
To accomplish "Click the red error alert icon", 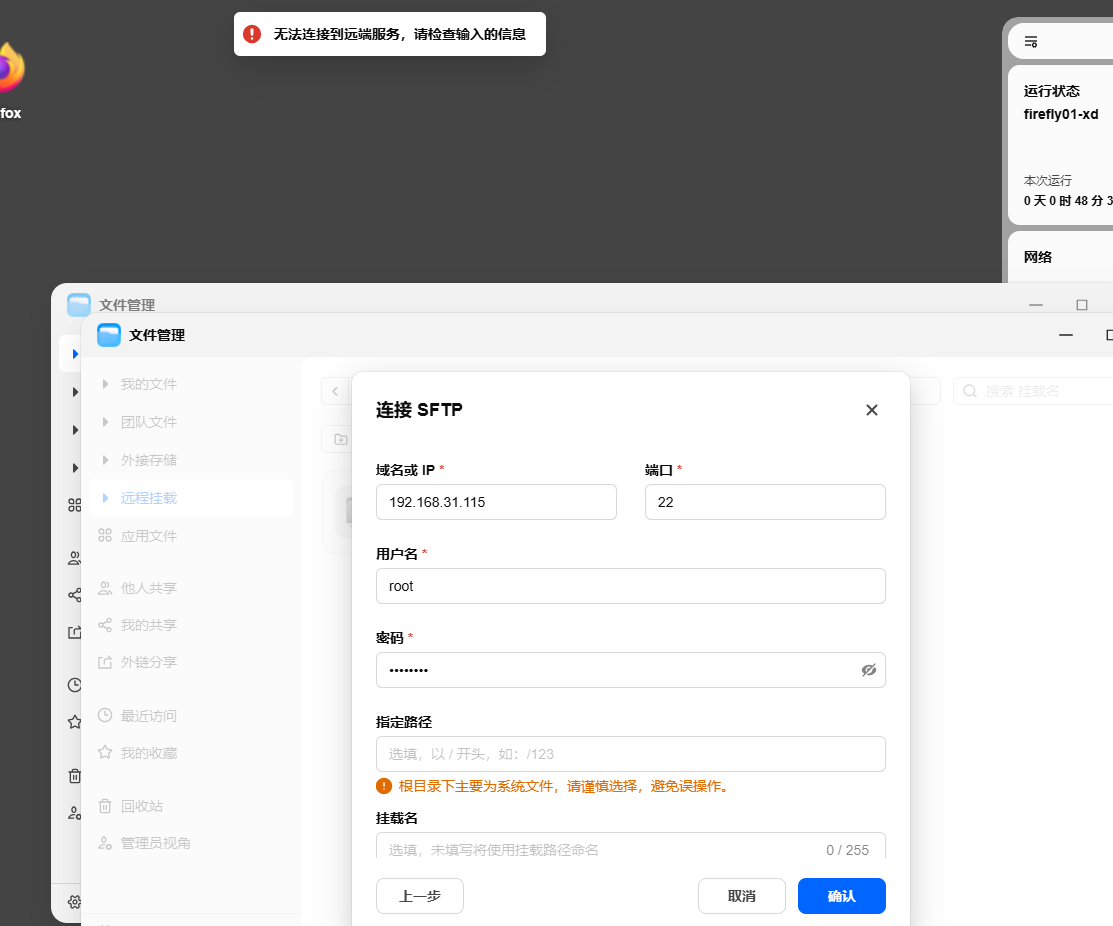I will 252,34.
